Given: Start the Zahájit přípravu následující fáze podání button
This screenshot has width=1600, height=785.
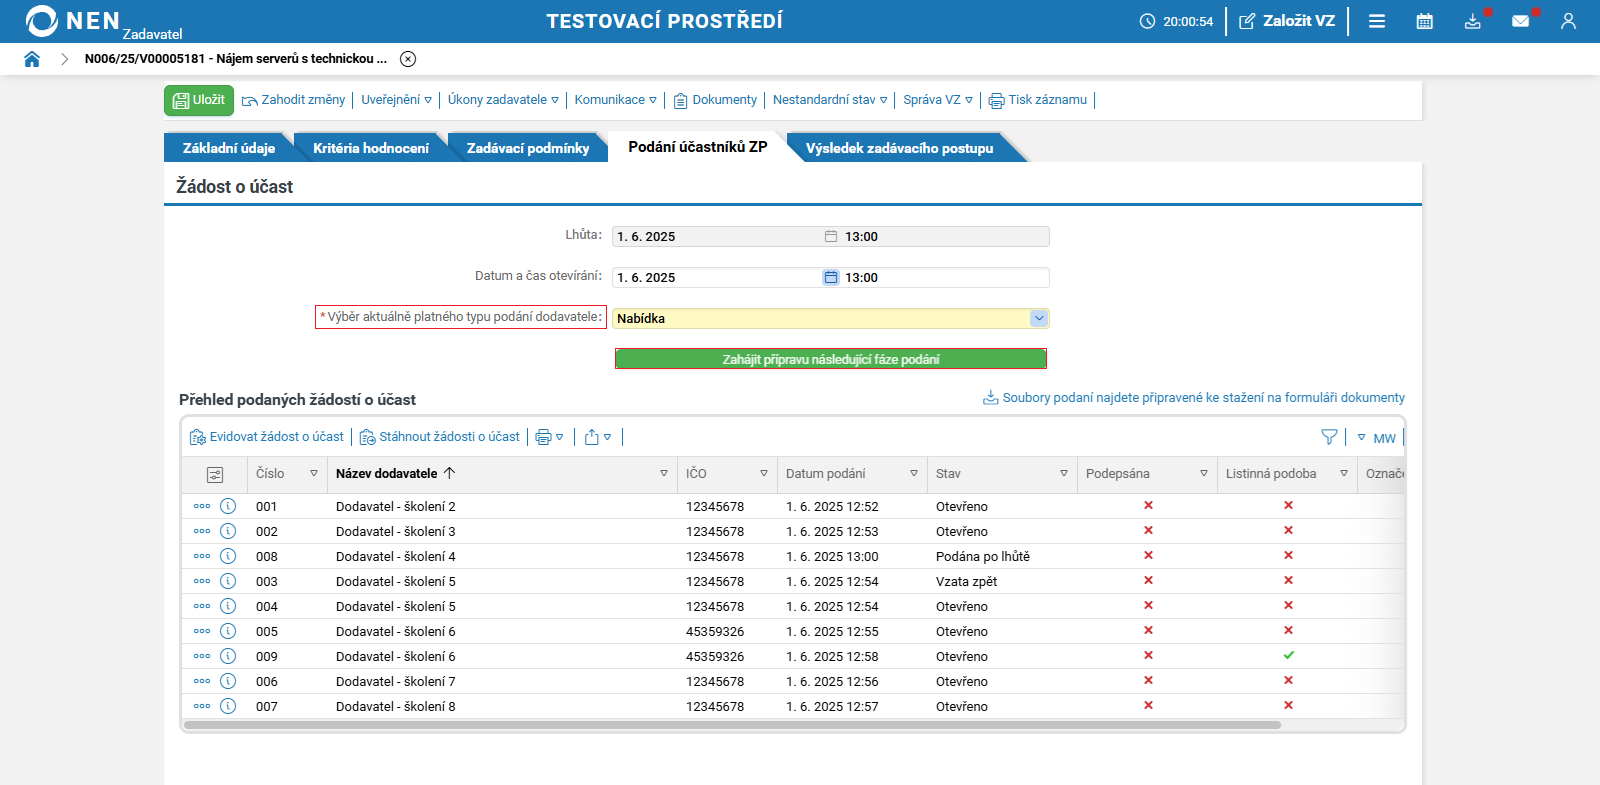Looking at the screenshot, I should [x=831, y=359].
